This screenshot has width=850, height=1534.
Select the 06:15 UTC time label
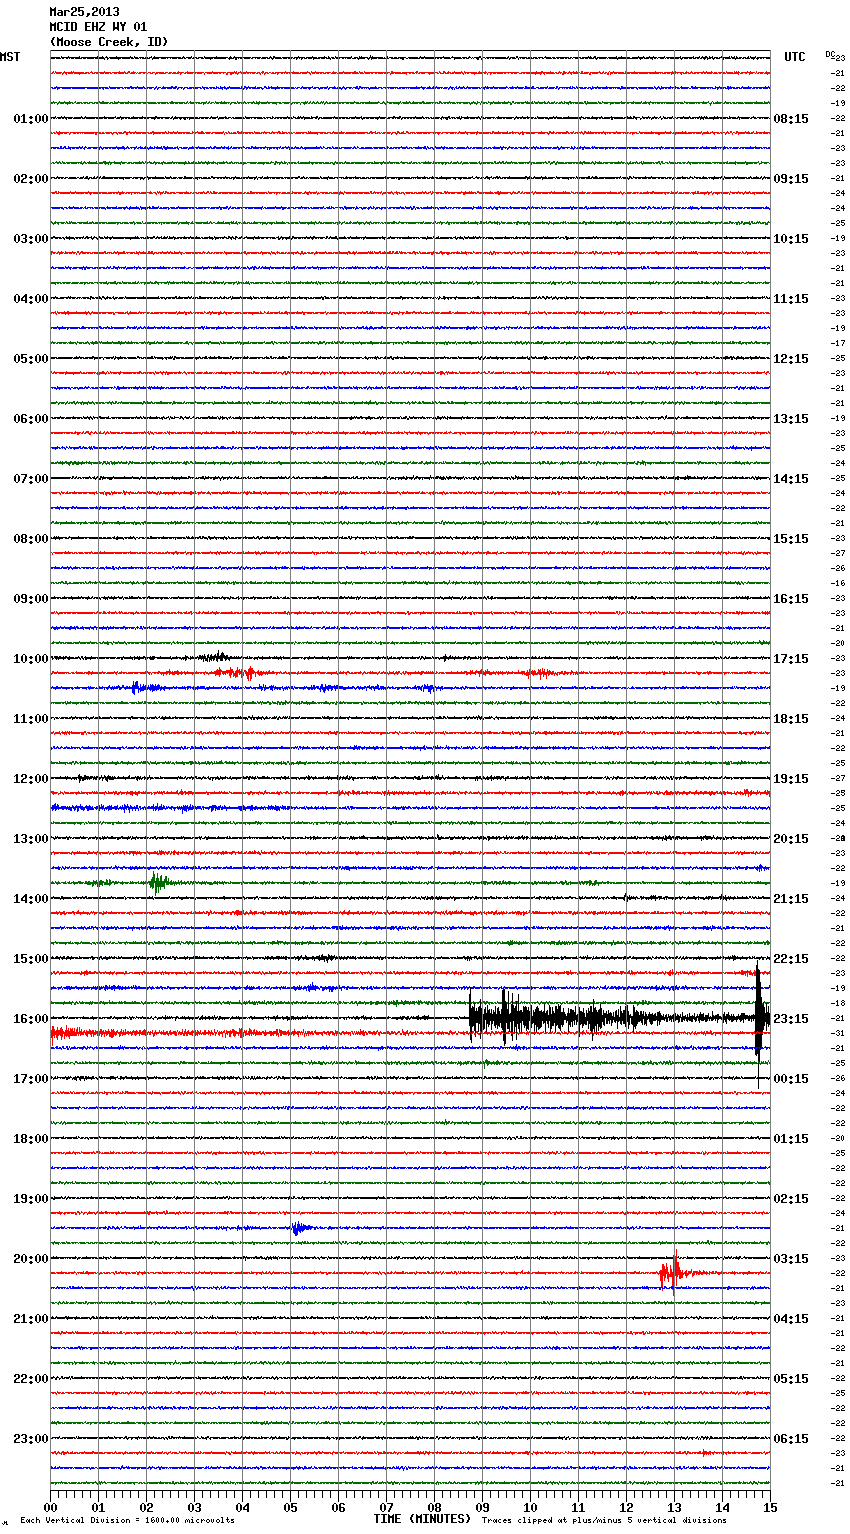coord(790,1439)
